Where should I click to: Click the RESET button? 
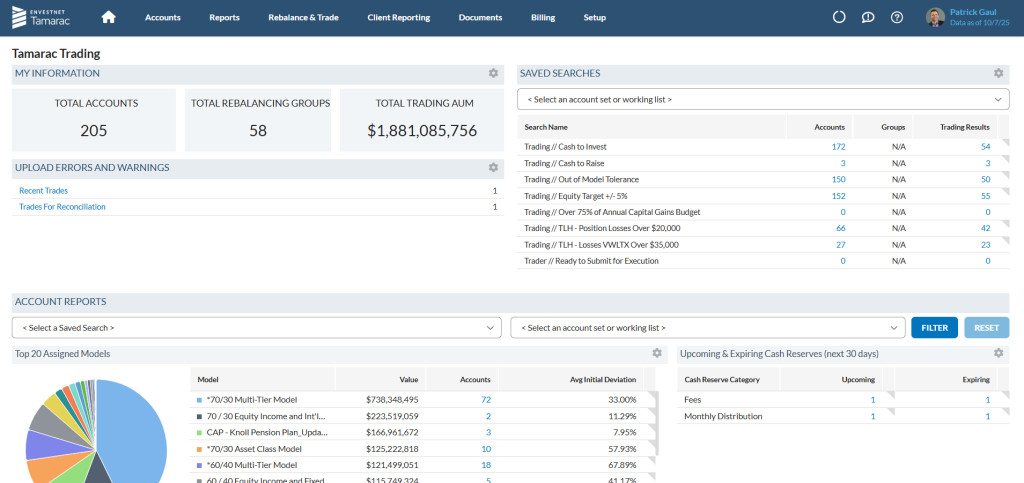987,328
